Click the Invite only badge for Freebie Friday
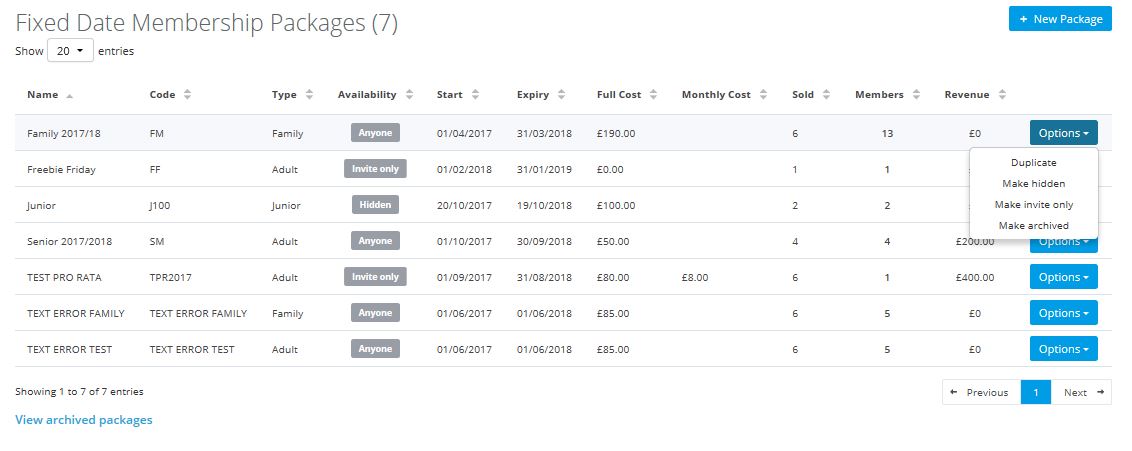This screenshot has width=1132, height=451. (x=375, y=169)
